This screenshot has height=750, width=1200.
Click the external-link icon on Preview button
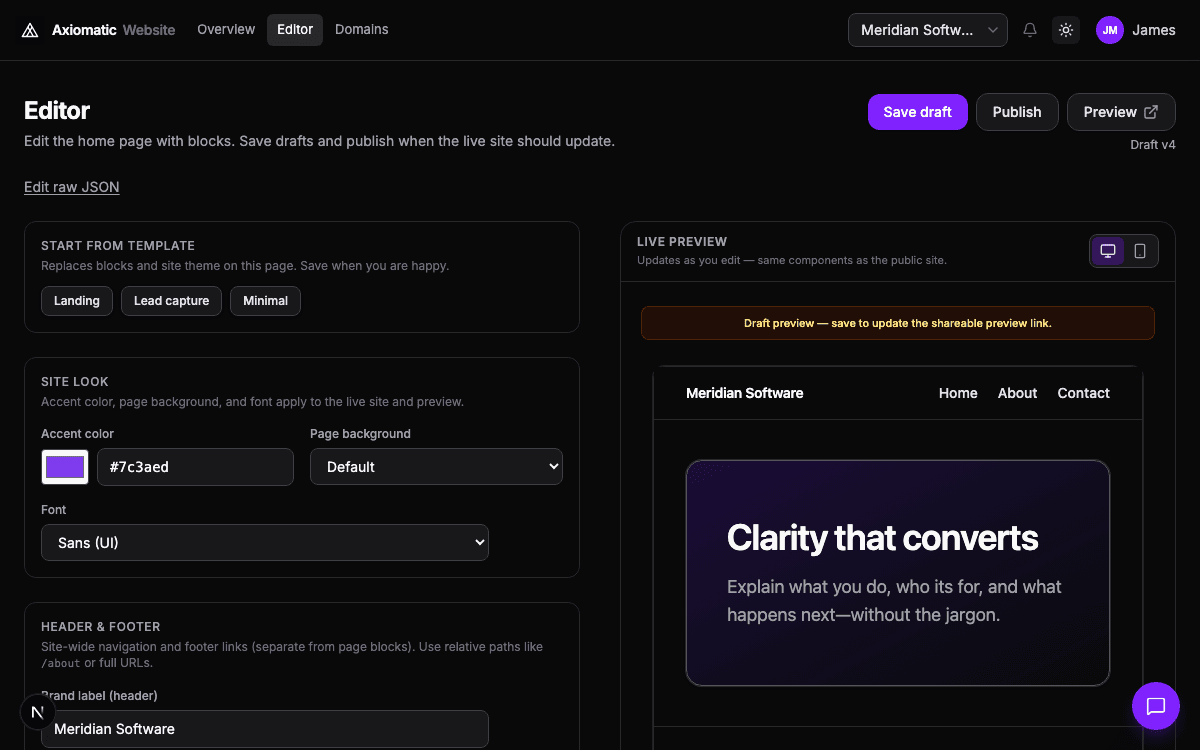[1151, 112]
